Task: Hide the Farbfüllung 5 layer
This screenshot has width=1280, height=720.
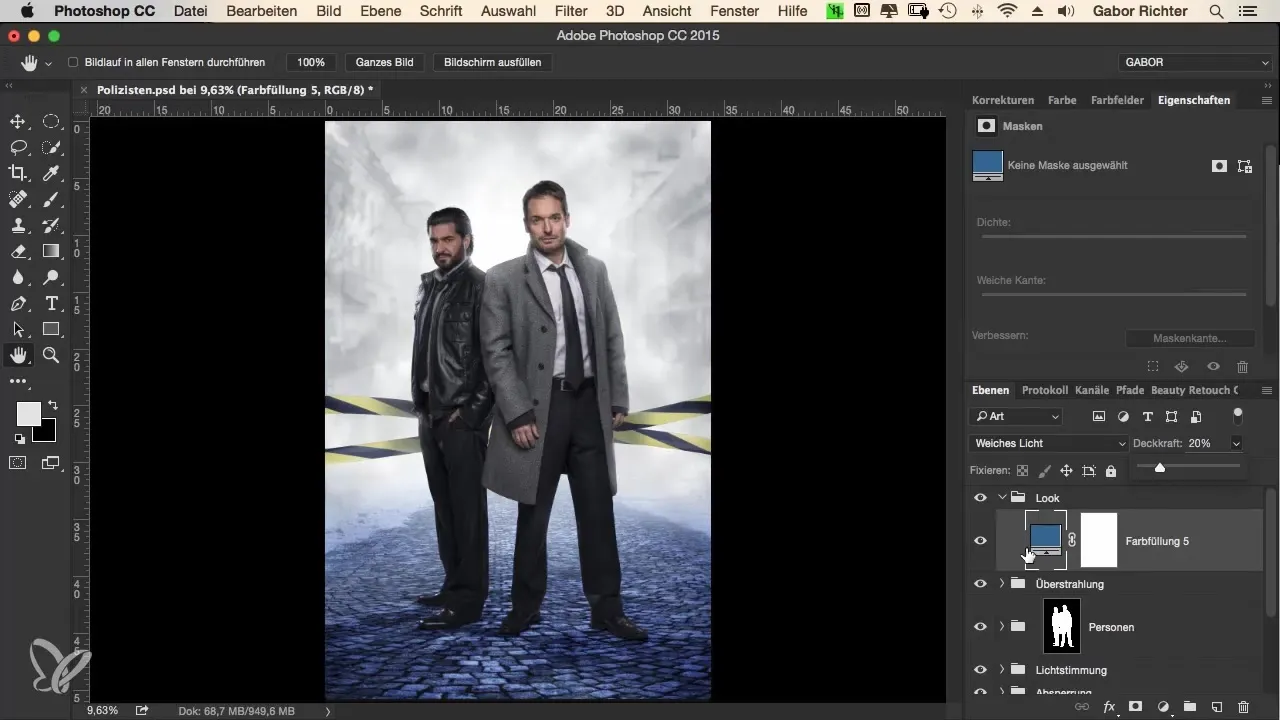Action: (980, 541)
